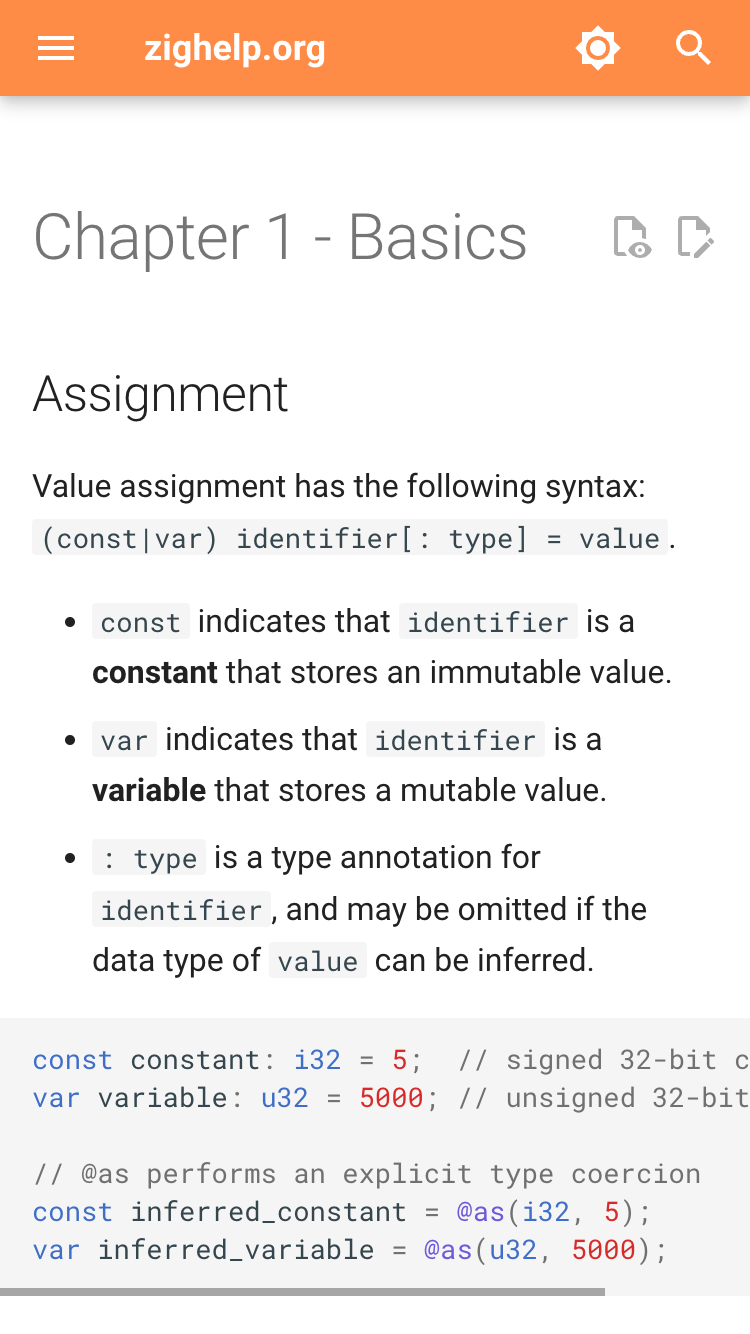Click the zighelp.org site title
Screen dimensions: 750x1334
pyautogui.click(x=235, y=48)
